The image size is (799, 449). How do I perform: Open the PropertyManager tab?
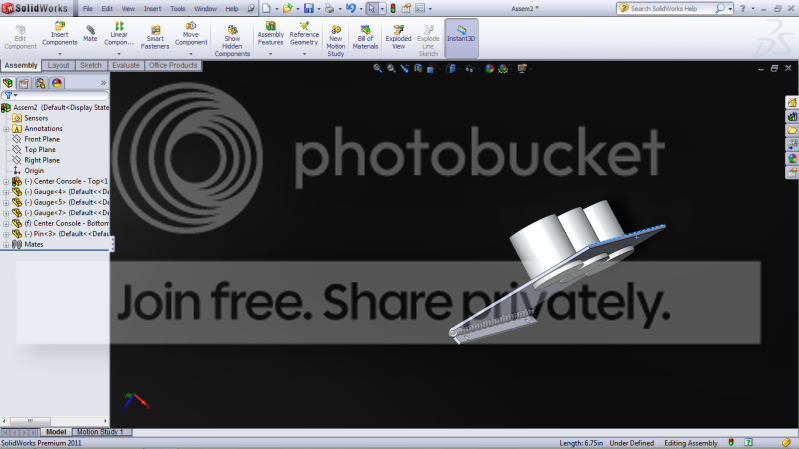24,83
